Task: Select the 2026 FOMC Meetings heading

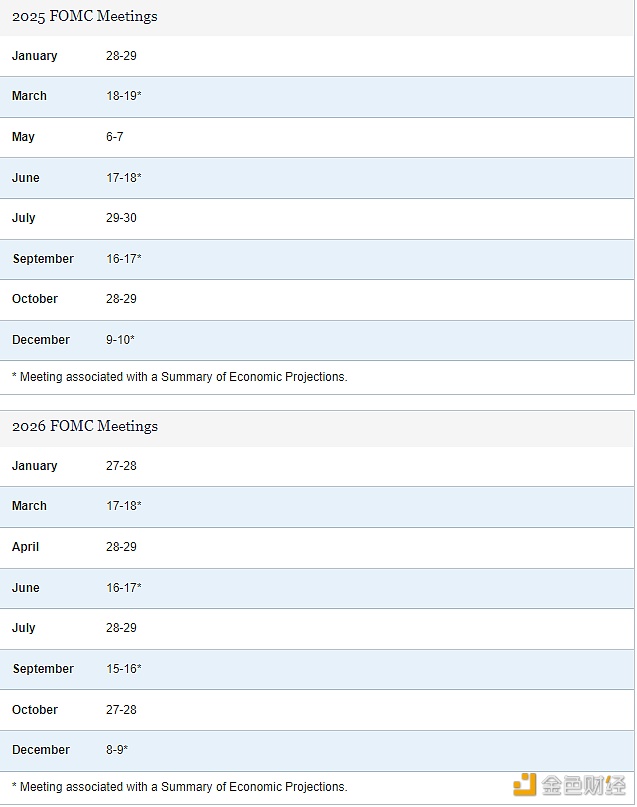Action: [x=85, y=426]
